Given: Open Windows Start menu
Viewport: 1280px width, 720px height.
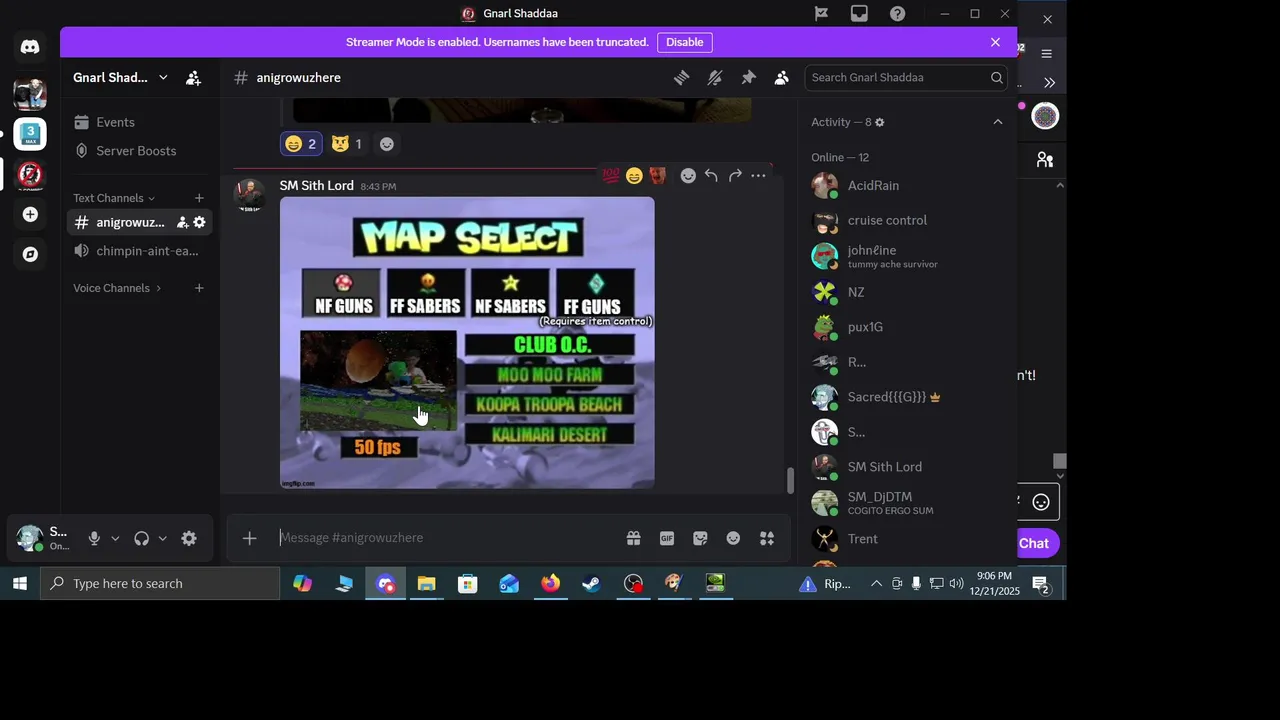Looking at the screenshot, I should (x=19, y=583).
